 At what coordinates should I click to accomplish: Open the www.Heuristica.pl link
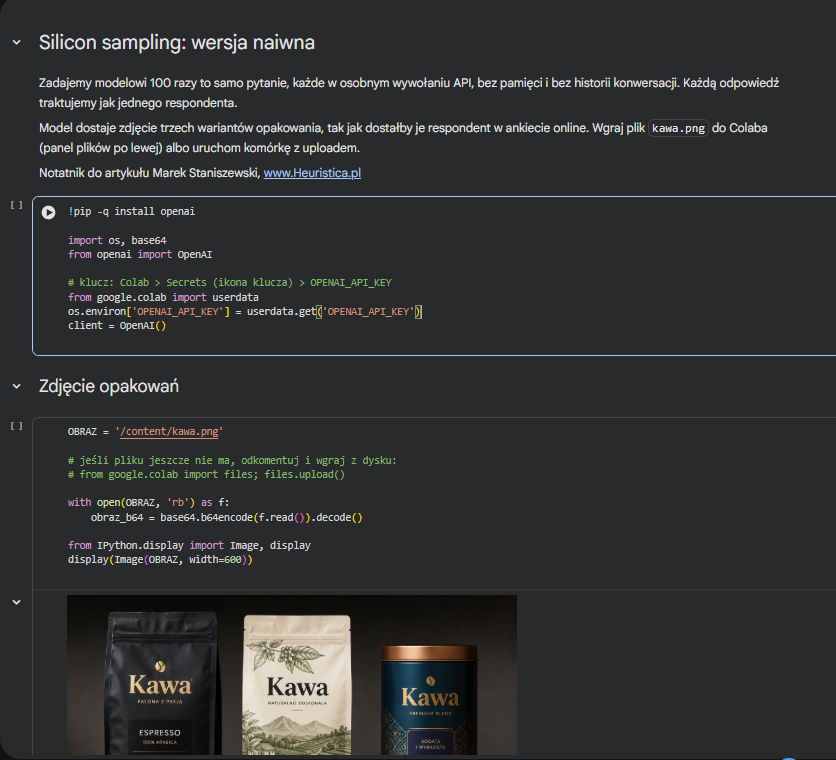312,173
